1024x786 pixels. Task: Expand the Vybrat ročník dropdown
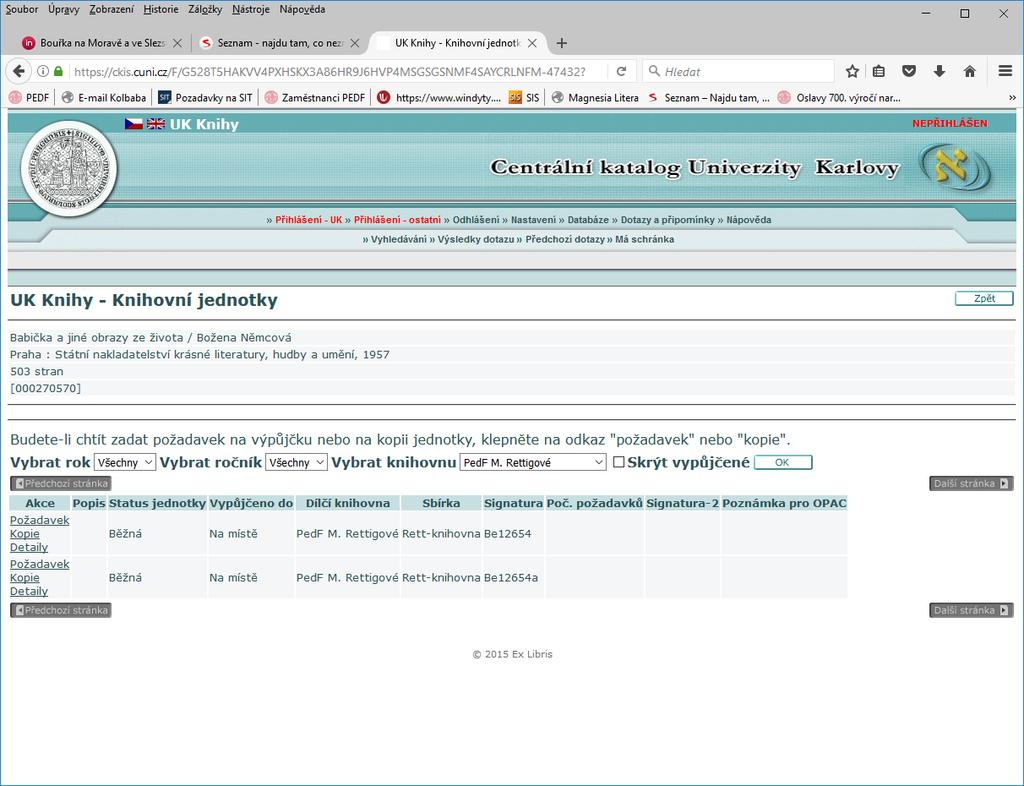[296, 462]
